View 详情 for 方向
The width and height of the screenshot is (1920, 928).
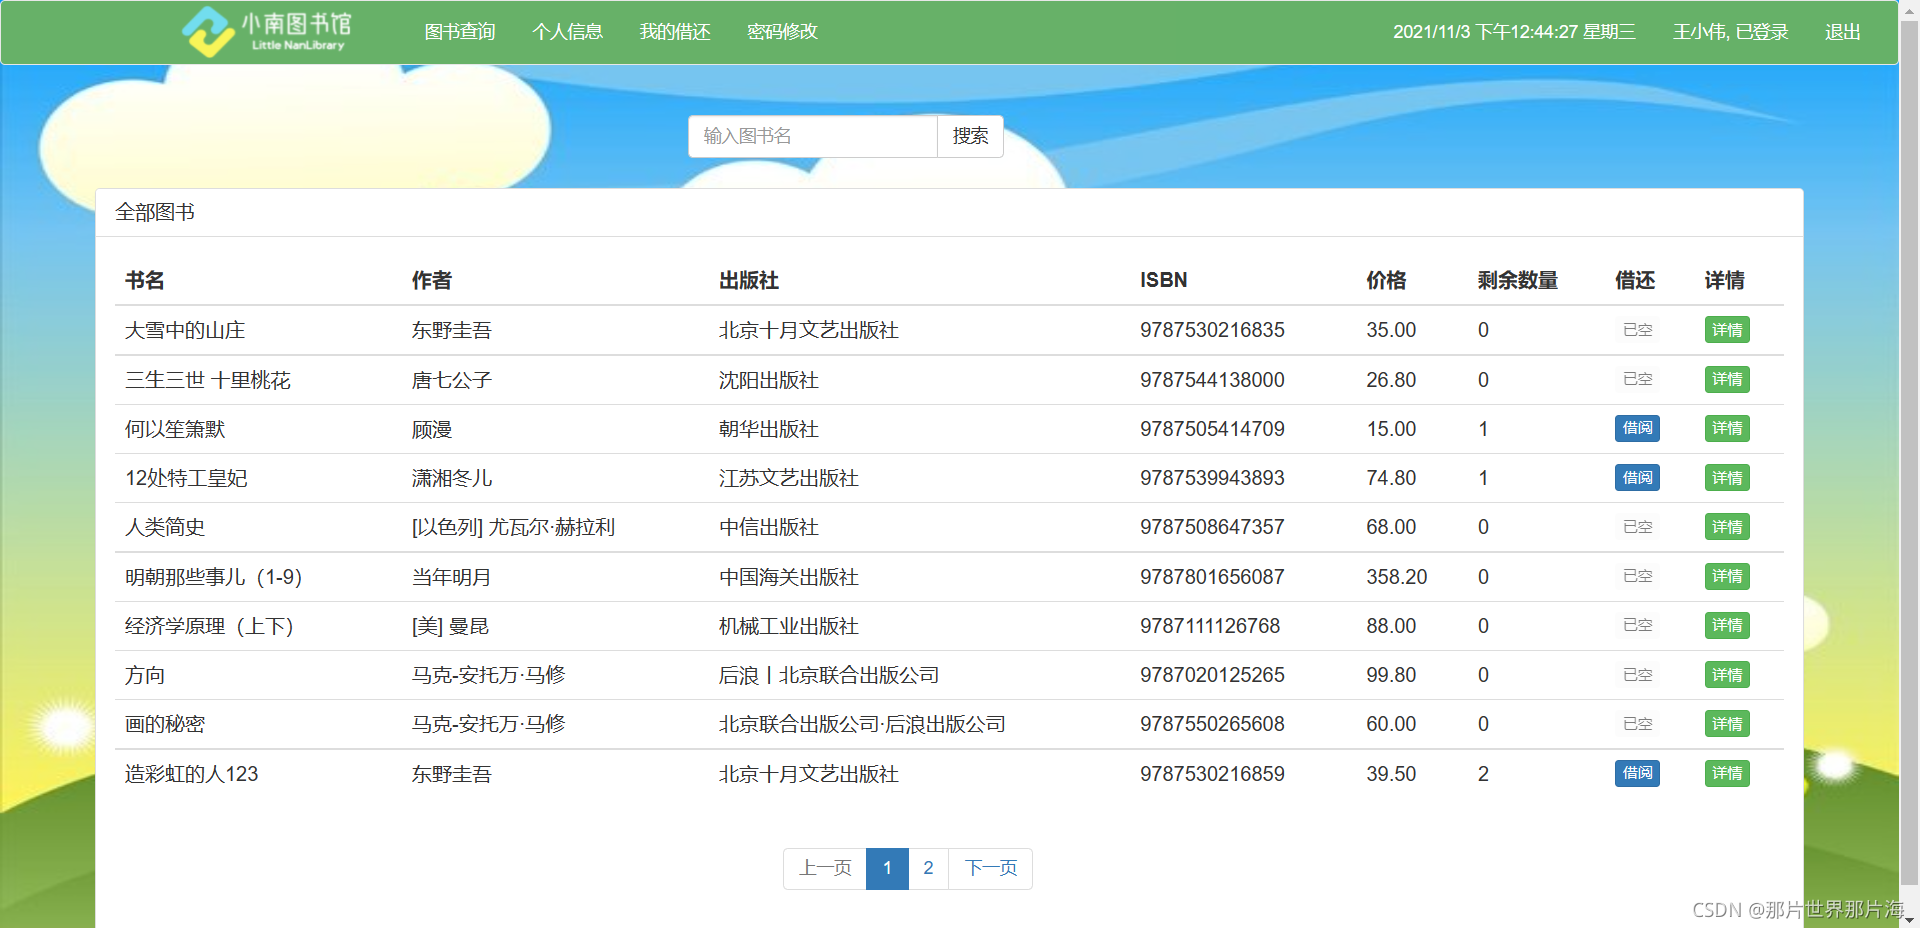tap(1727, 675)
